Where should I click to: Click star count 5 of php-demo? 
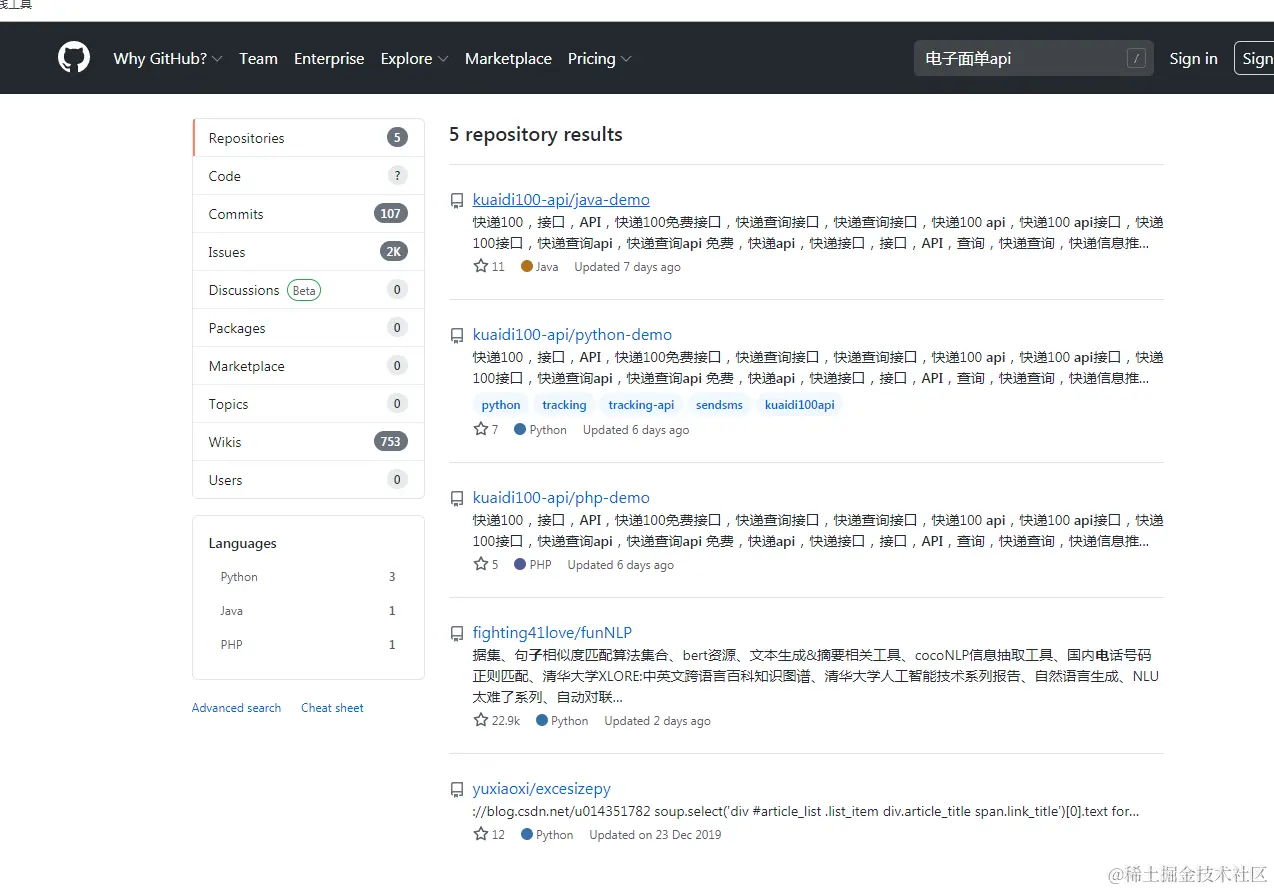tap(486, 565)
